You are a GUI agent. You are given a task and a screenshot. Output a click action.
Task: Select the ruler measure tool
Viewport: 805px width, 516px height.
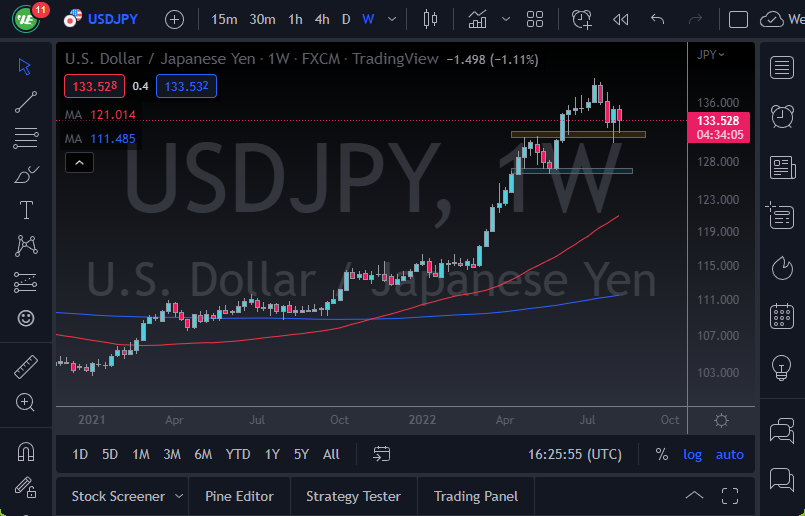tap(26, 367)
